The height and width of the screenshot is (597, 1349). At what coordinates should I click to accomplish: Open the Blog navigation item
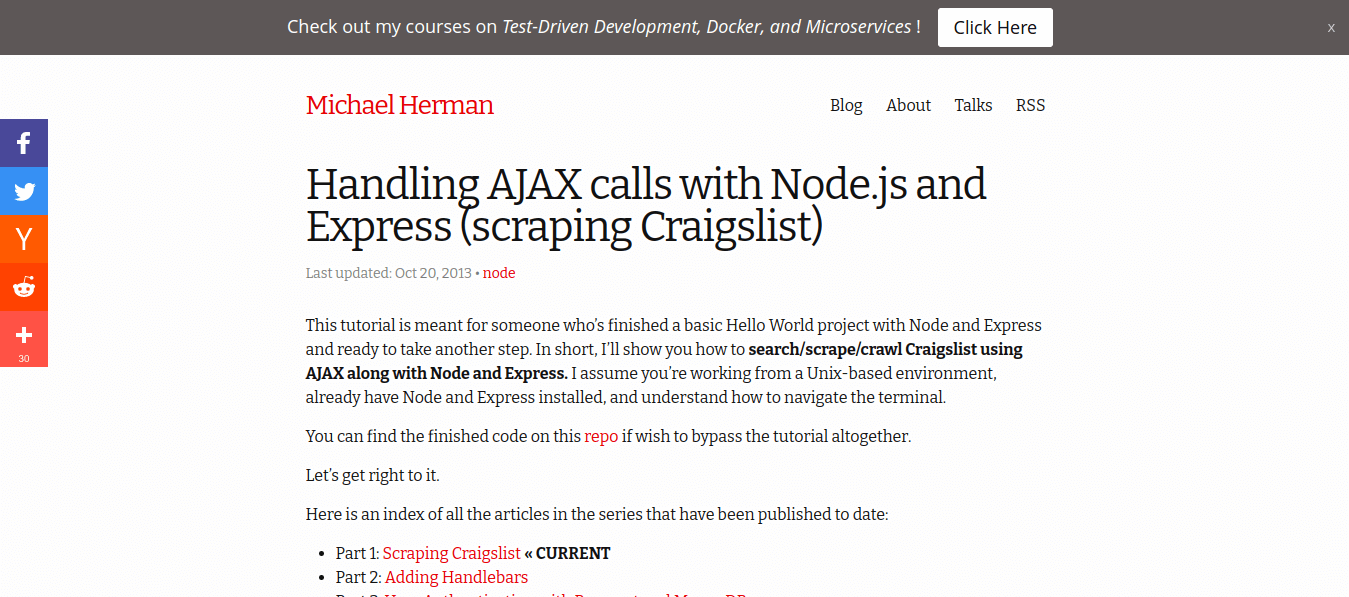pos(846,105)
